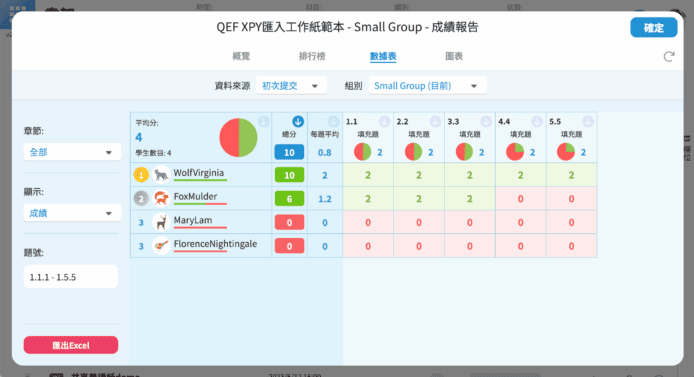The height and width of the screenshot is (377, 694).
Task: Expand the 顯示 成績 dropdown
Action: pyautogui.click(x=72, y=213)
